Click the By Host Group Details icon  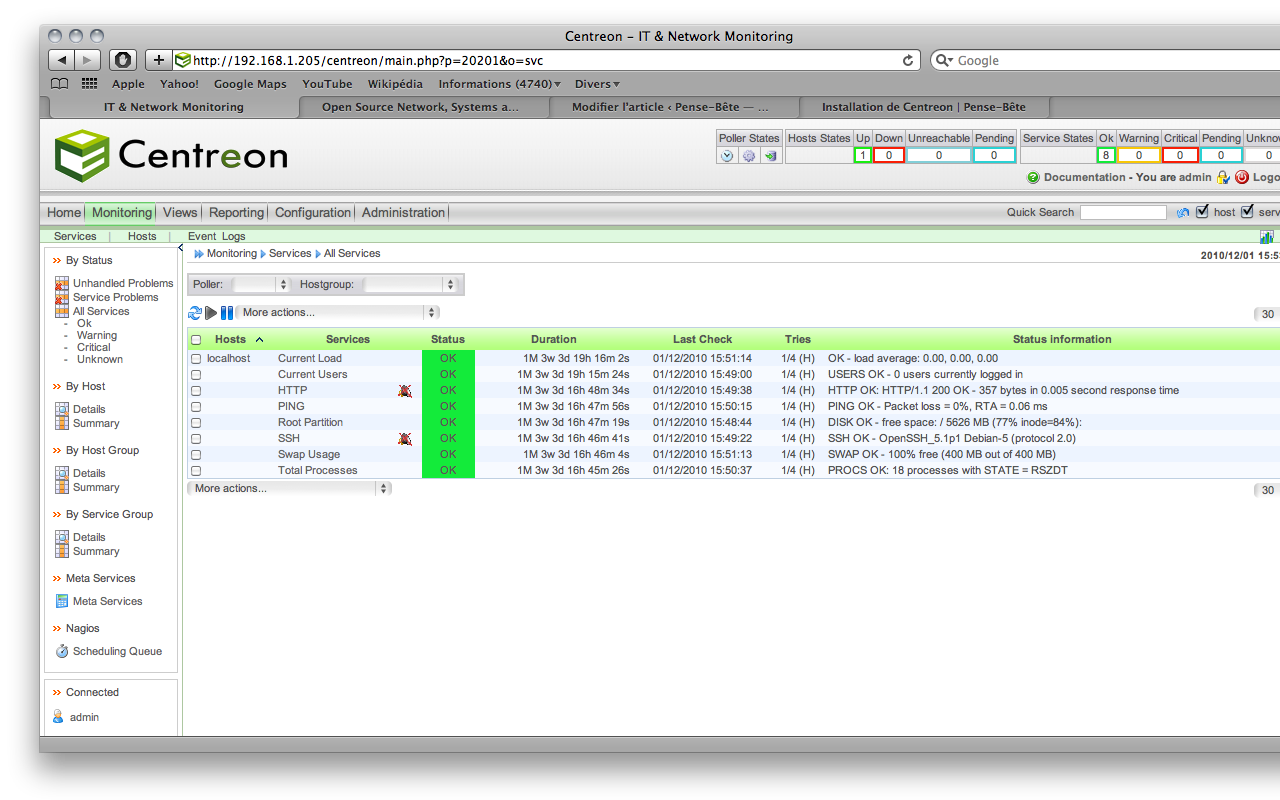62,473
